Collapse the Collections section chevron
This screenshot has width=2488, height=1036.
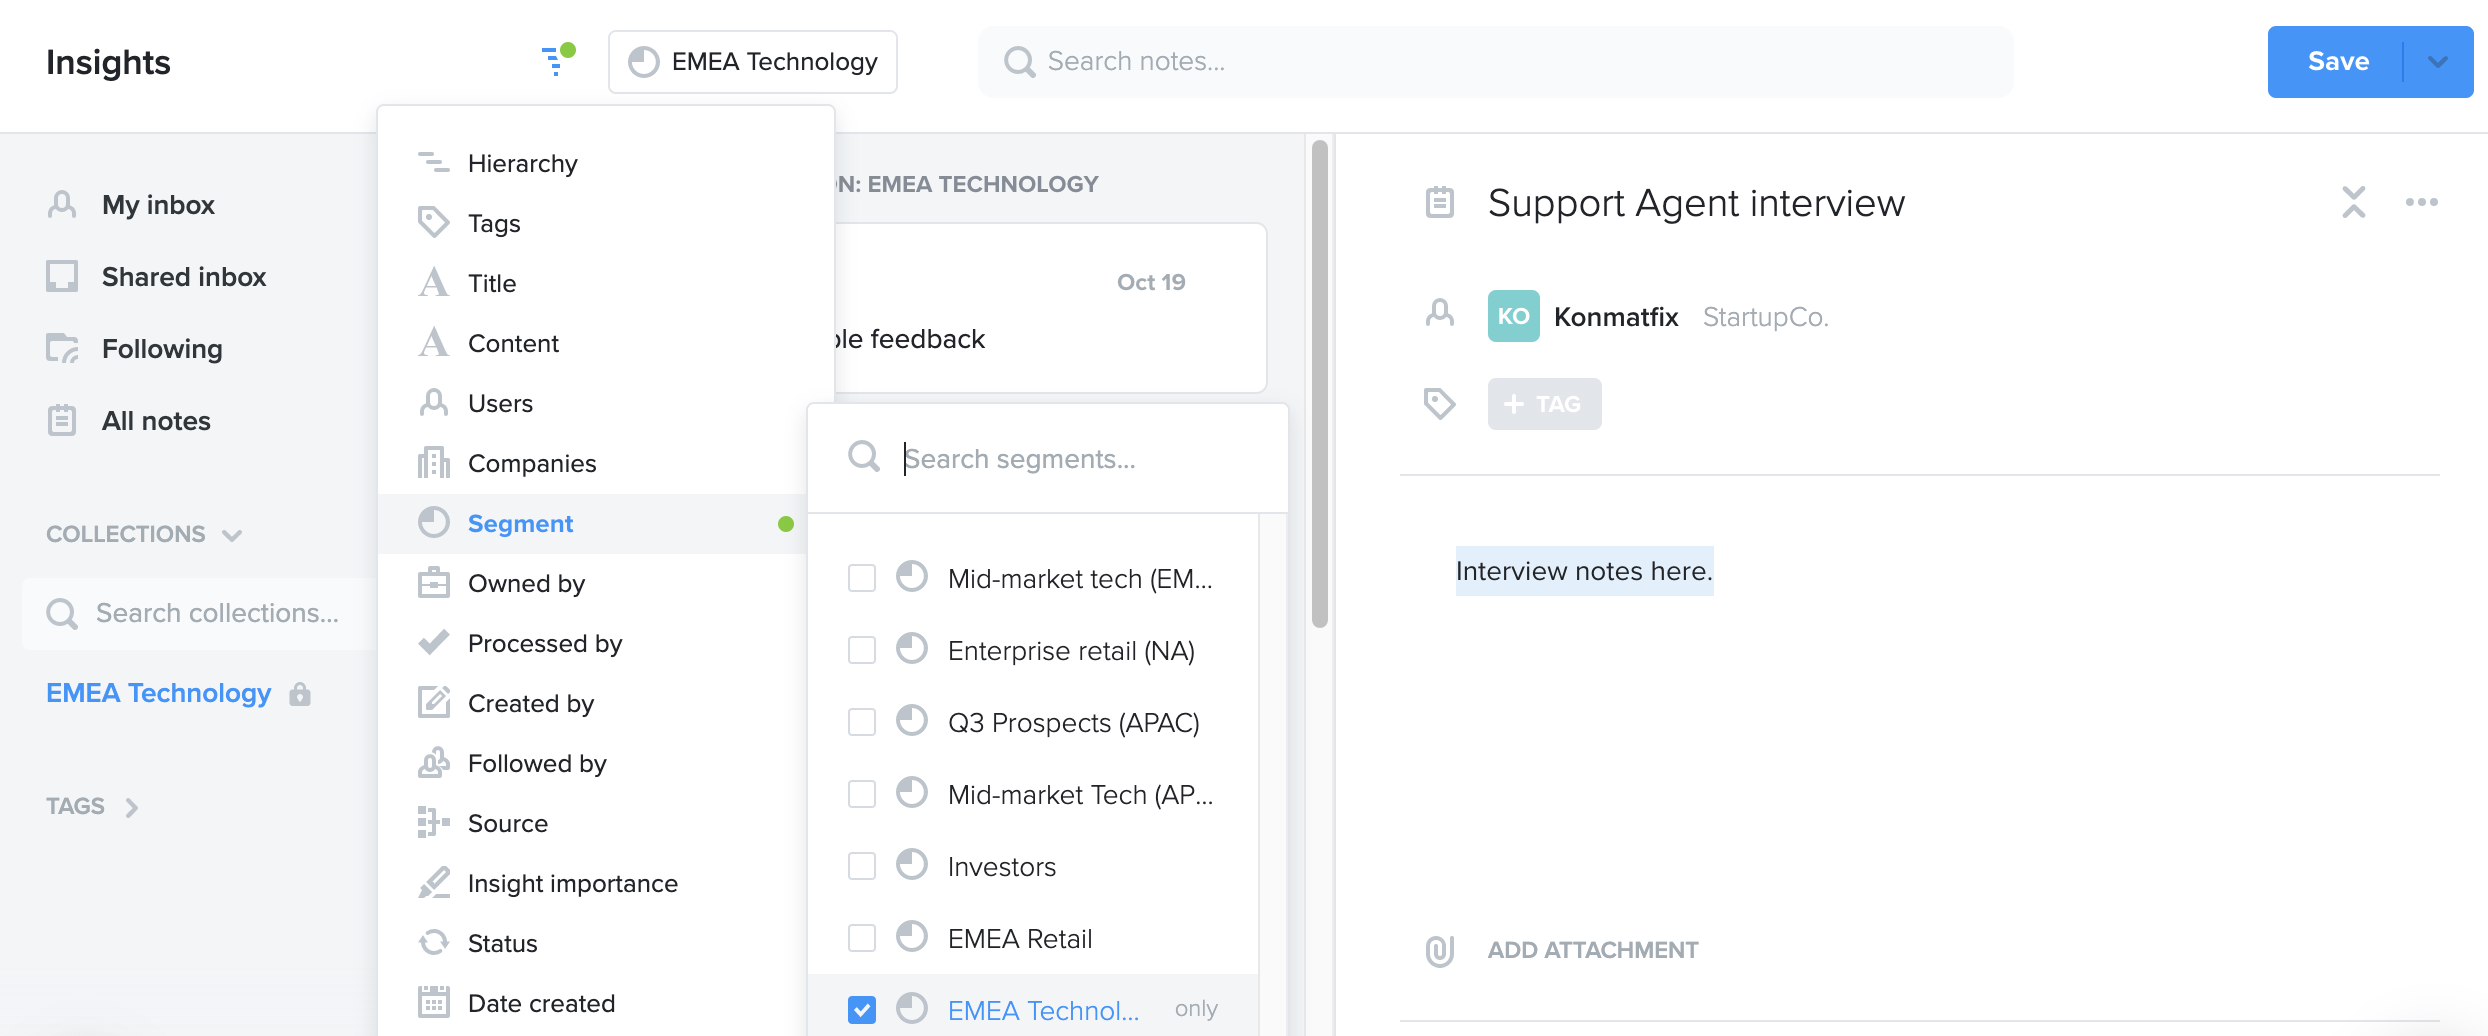coord(232,535)
